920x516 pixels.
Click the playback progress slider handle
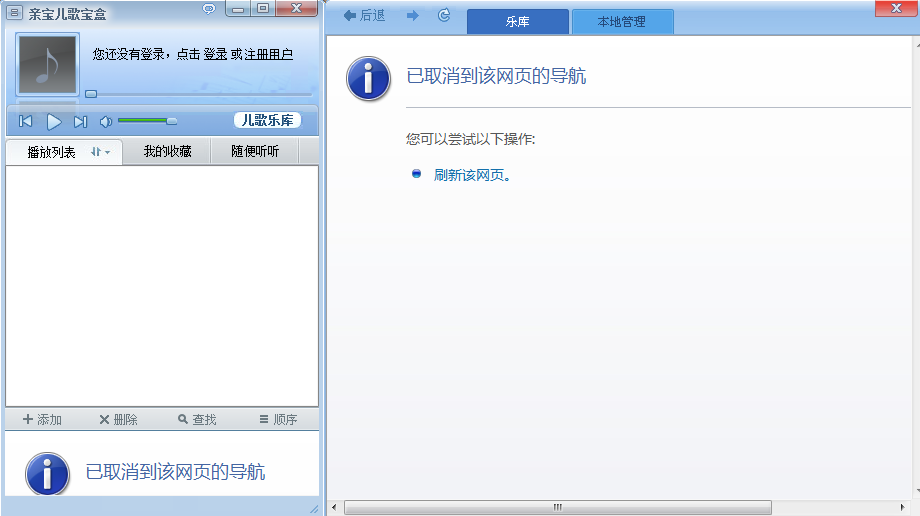coord(91,94)
